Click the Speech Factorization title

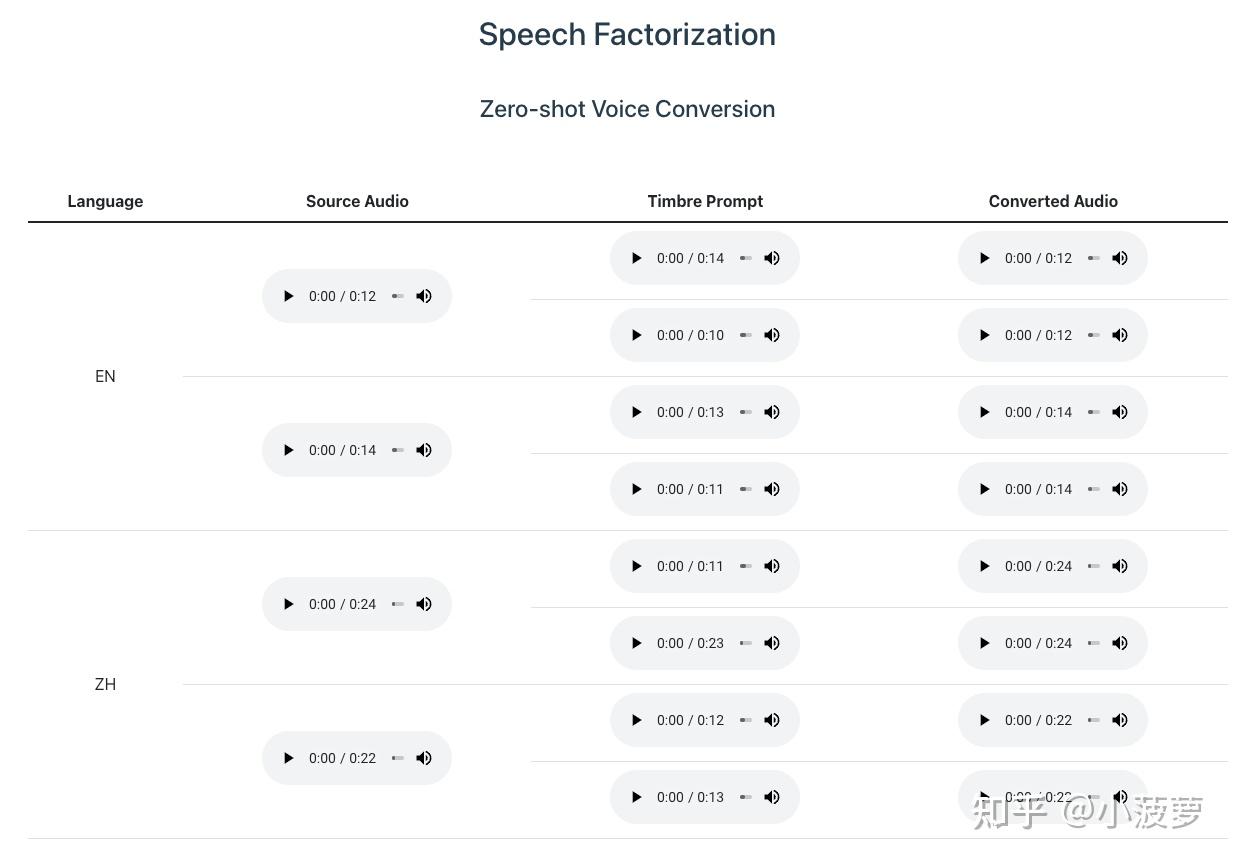tap(627, 34)
